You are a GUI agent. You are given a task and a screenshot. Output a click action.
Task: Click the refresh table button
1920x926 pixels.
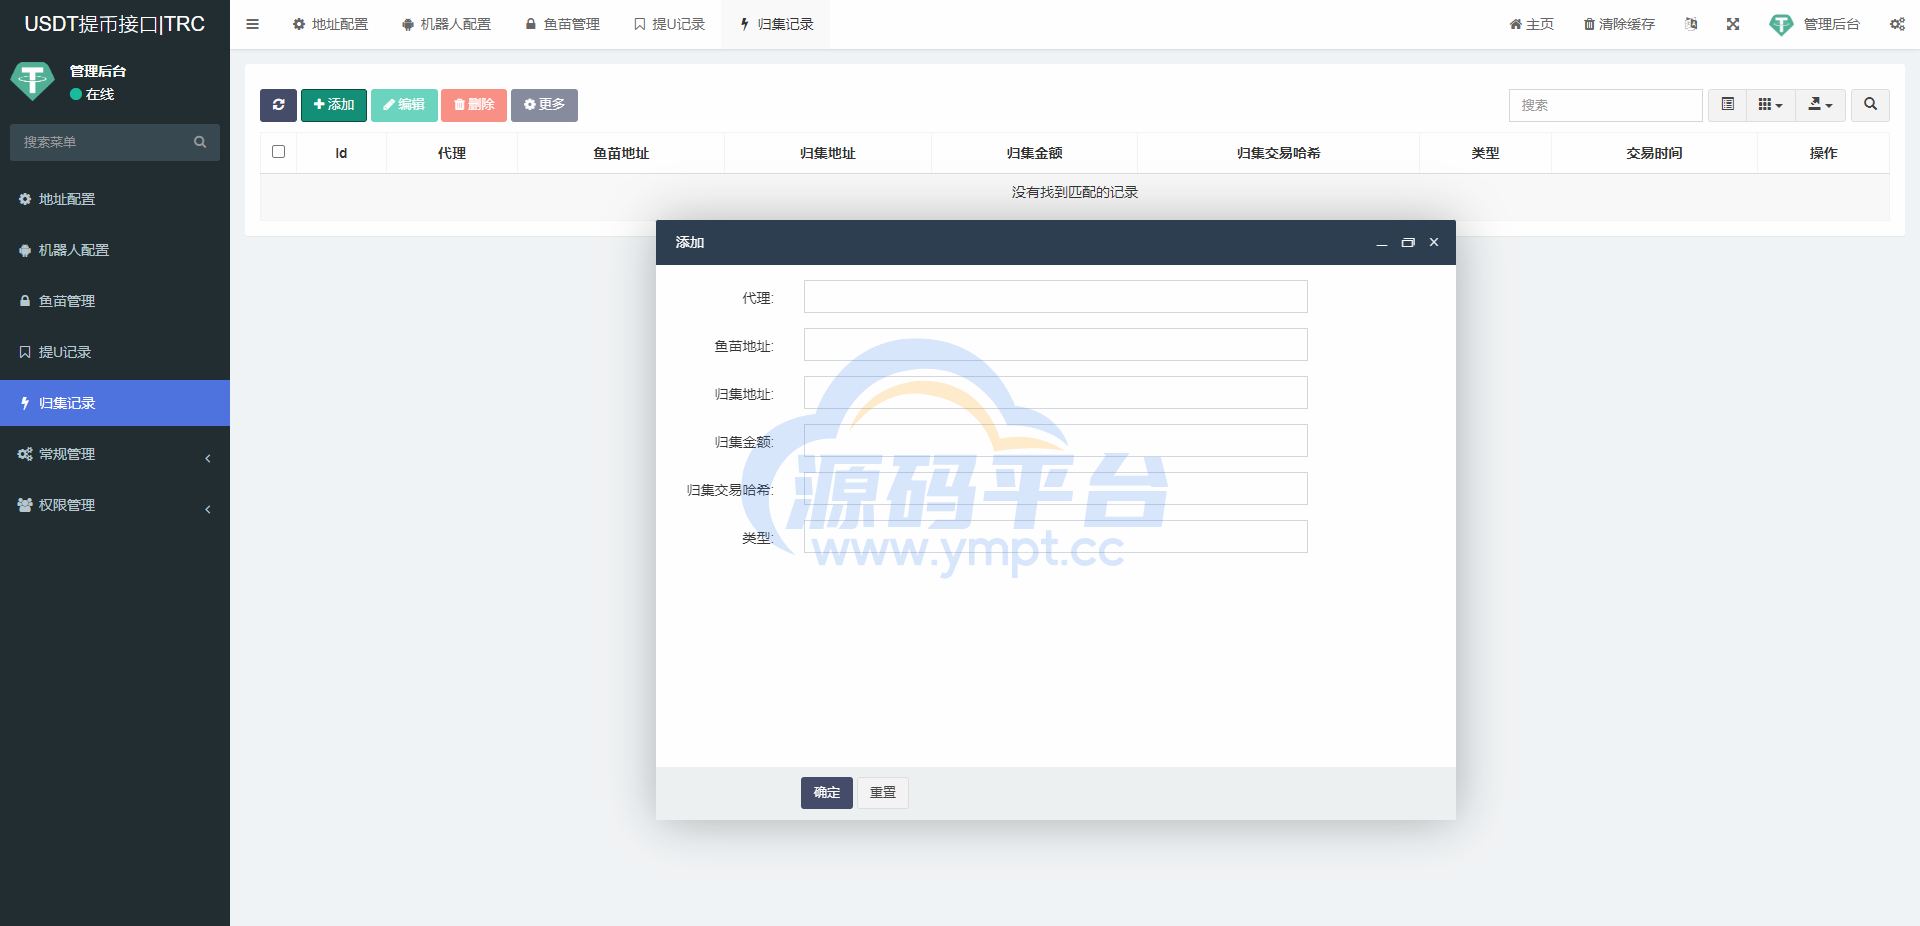coord(278,105)
